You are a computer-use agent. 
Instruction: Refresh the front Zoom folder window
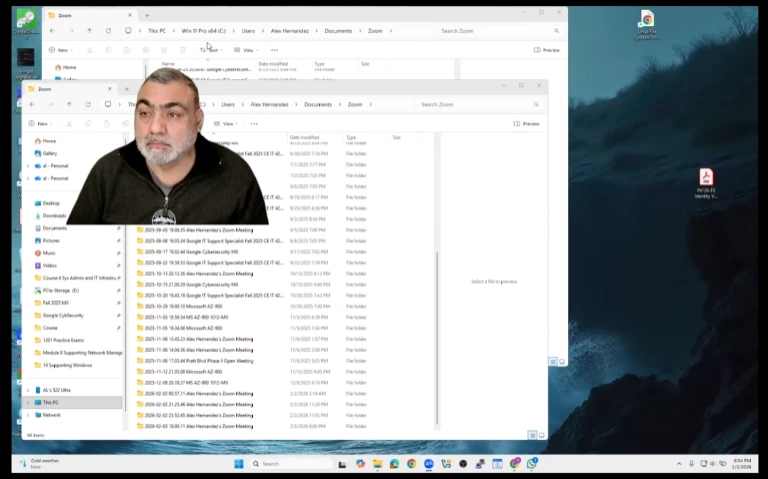point(88,104)
